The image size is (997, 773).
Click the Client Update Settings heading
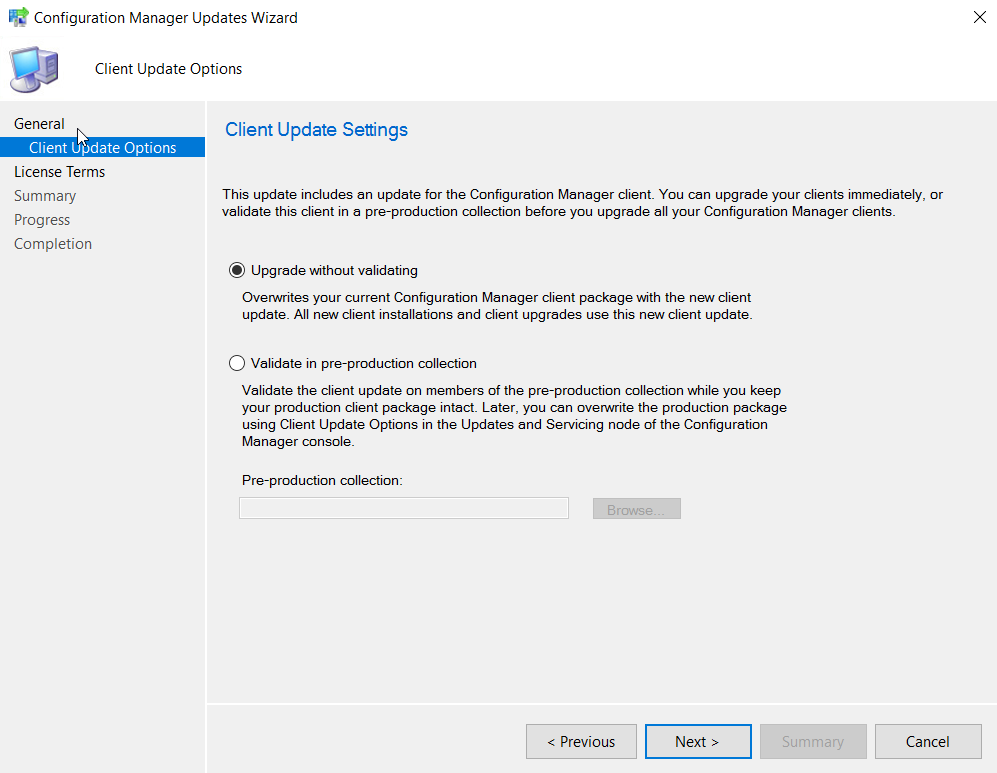click(x=317, y=130)
